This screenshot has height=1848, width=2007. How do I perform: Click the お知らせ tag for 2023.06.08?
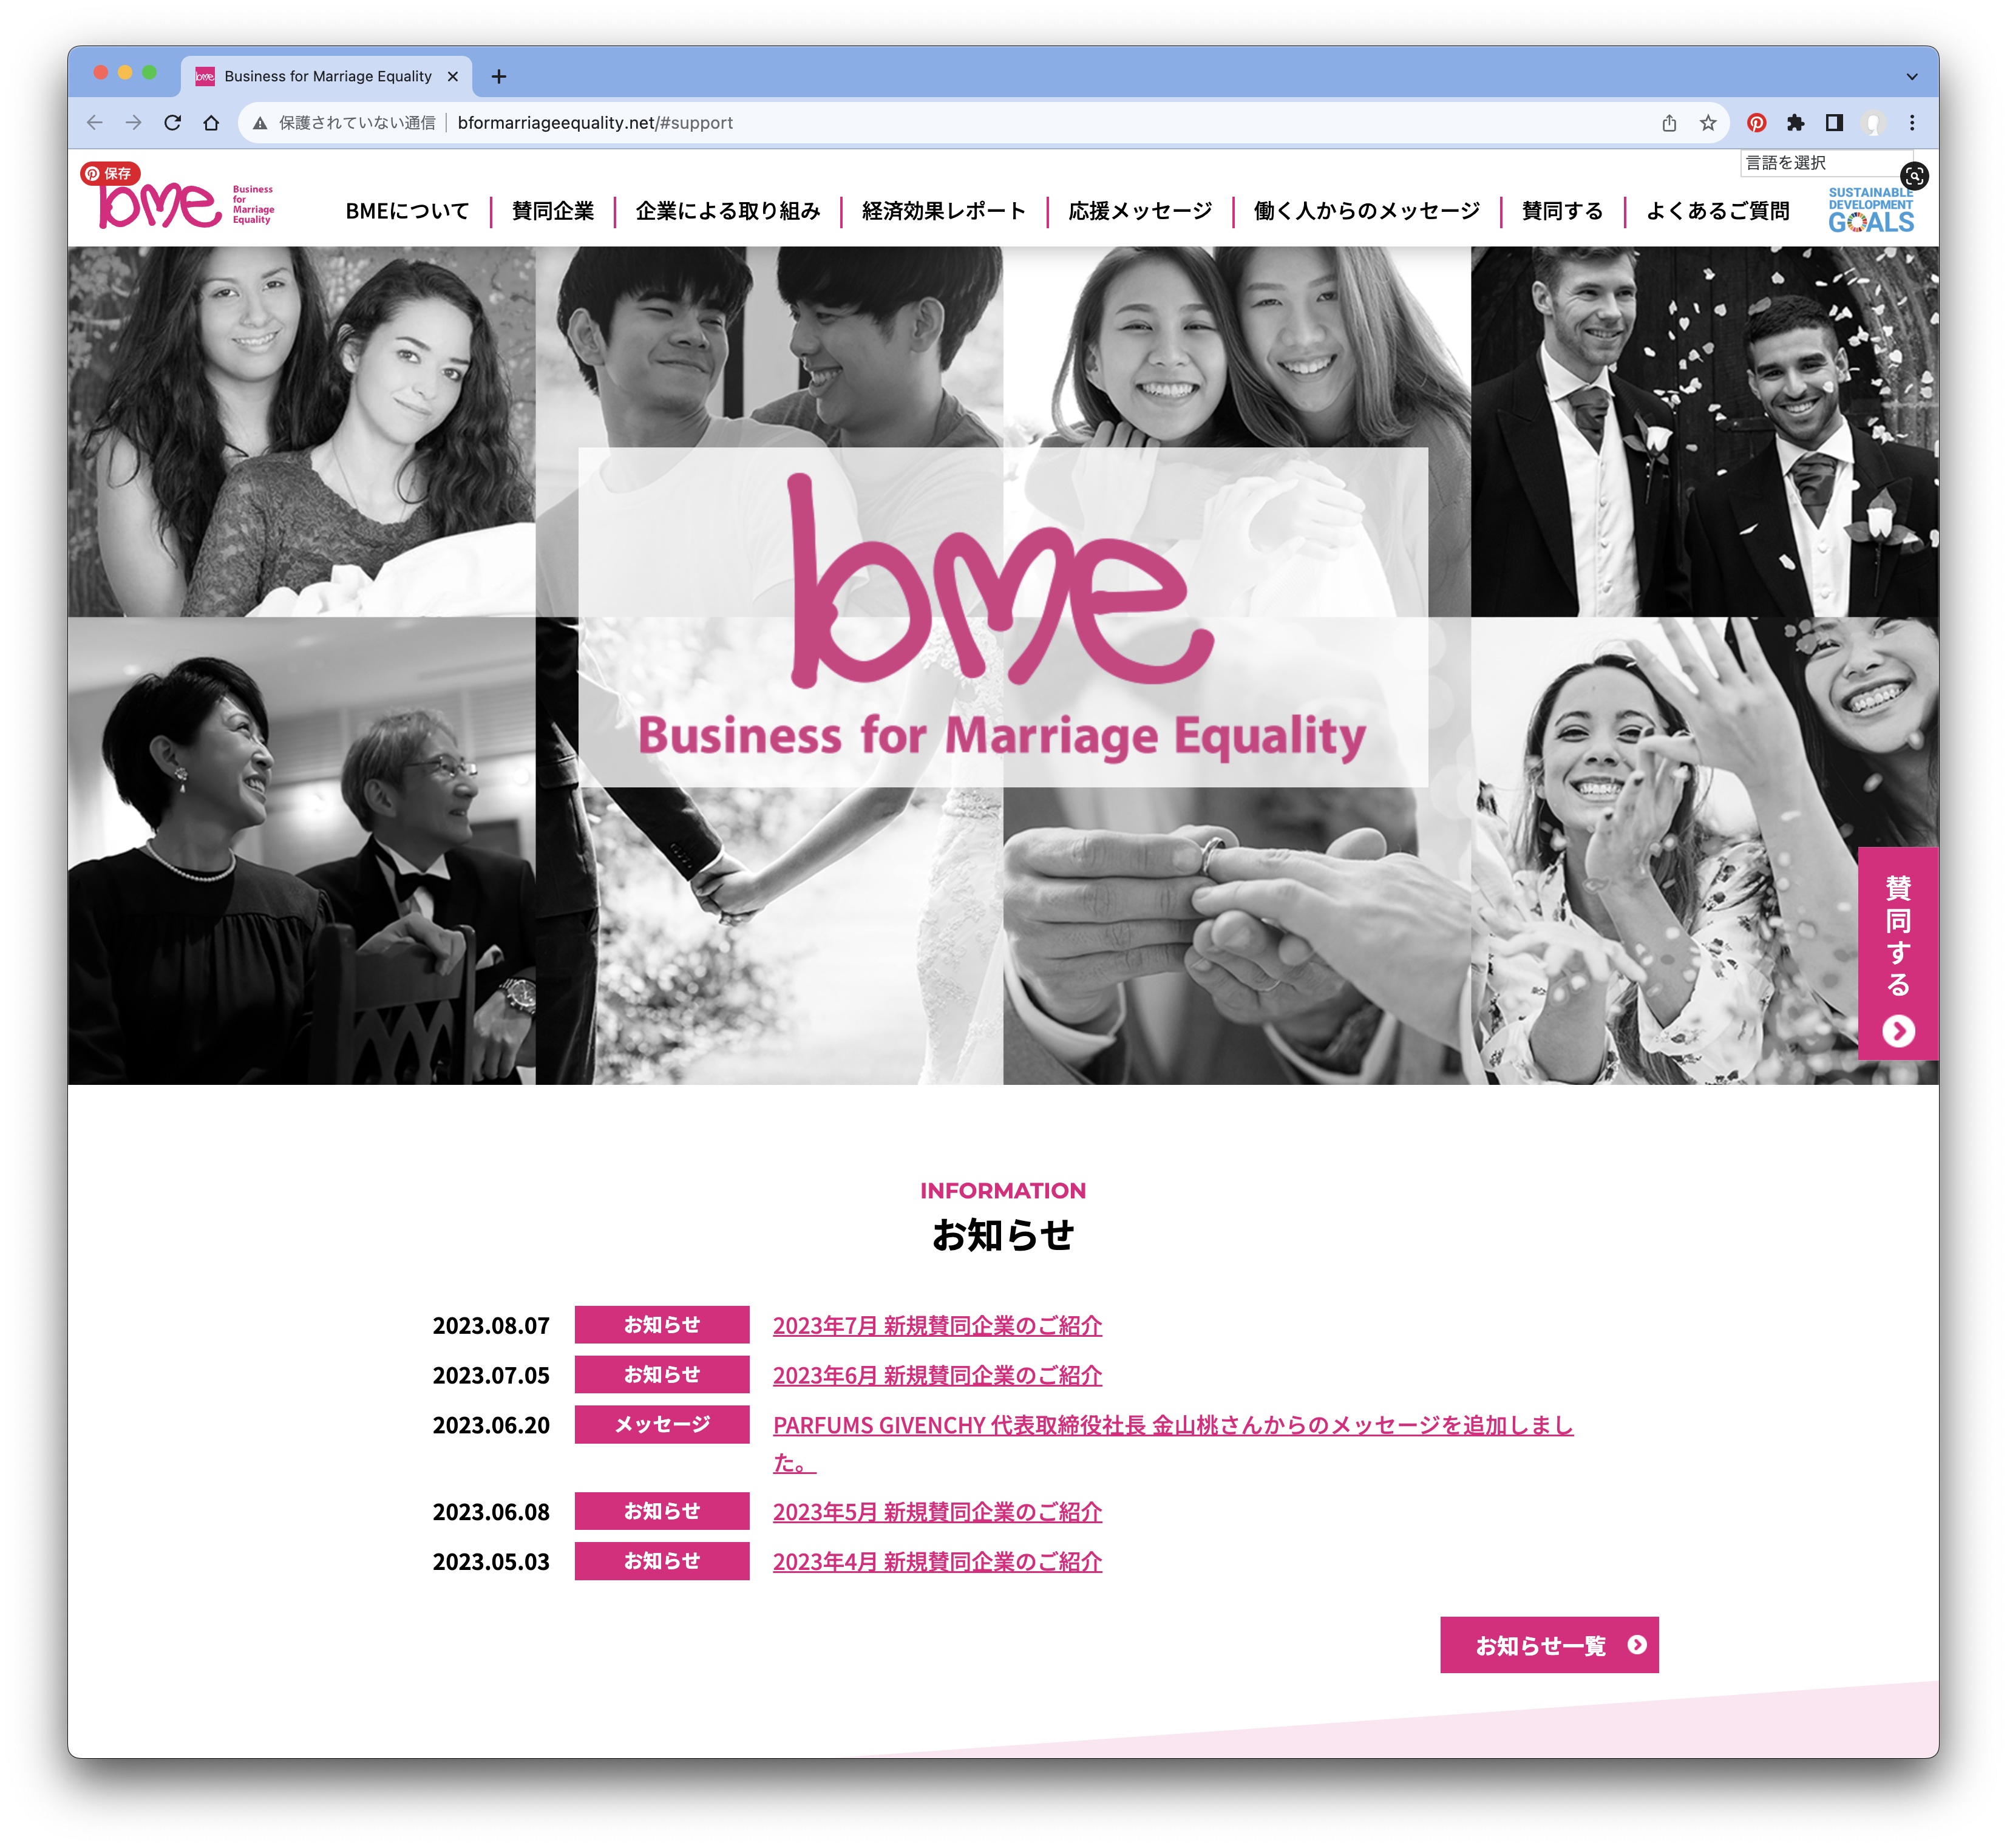pyautogui.click(x=662, y=1510)
